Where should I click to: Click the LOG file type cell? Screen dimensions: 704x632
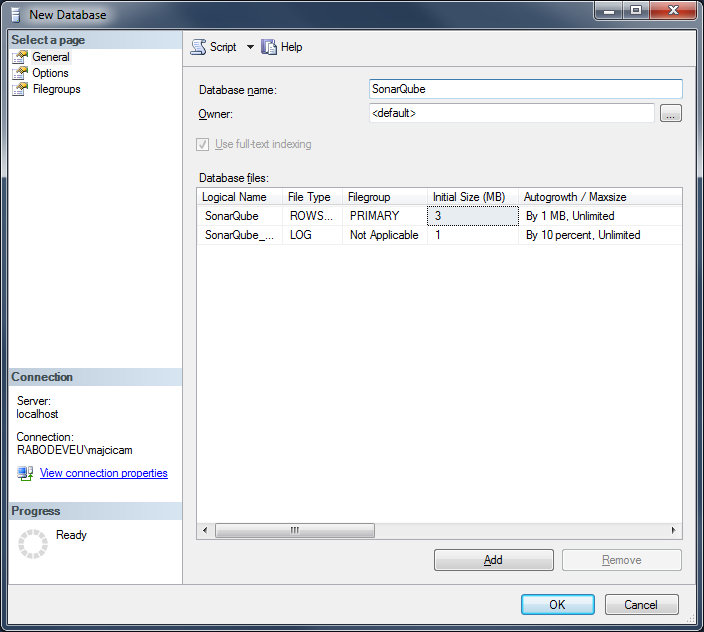pyautogui.click(x=312, y=235)
